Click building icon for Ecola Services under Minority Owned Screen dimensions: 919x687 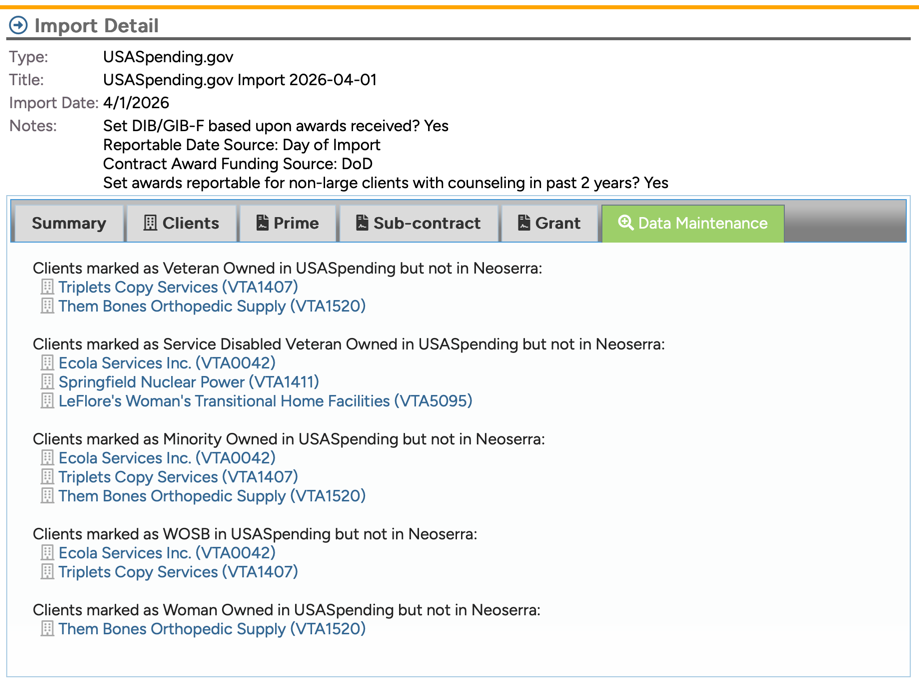(x=47, y=458)
